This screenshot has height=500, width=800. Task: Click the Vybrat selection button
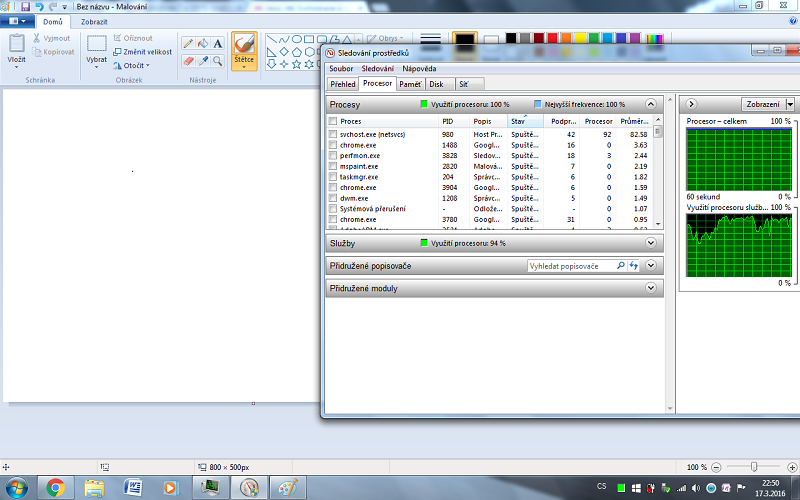click(96, 51)
